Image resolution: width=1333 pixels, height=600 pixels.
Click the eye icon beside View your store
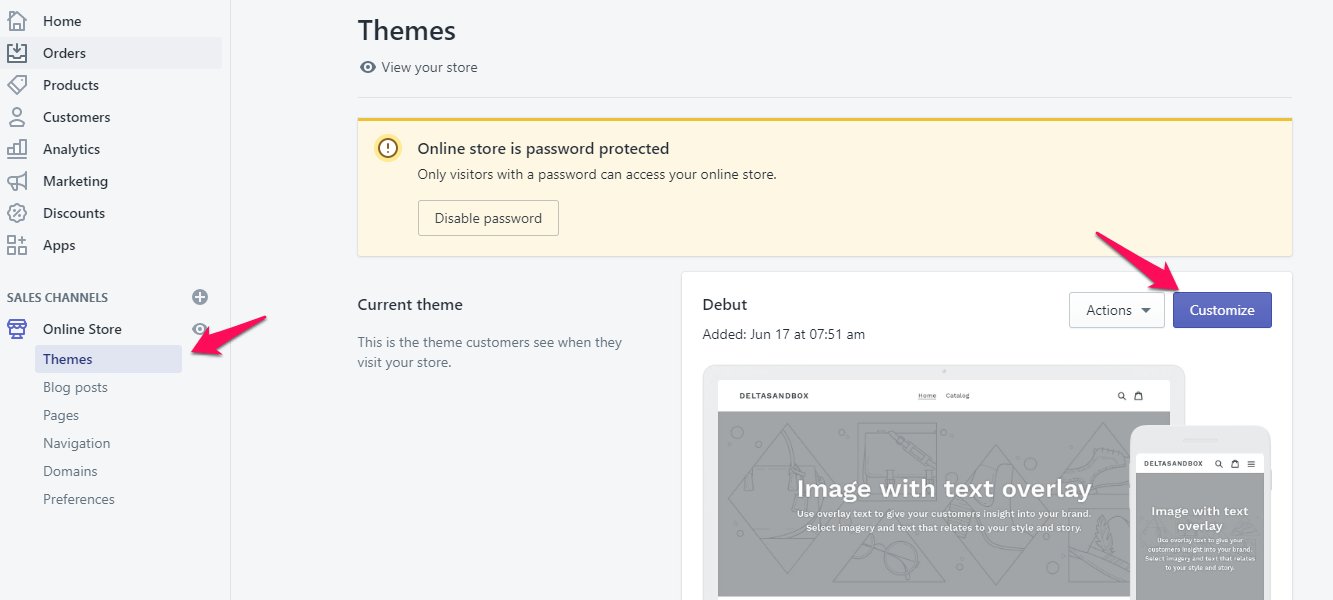pos(368,67)
